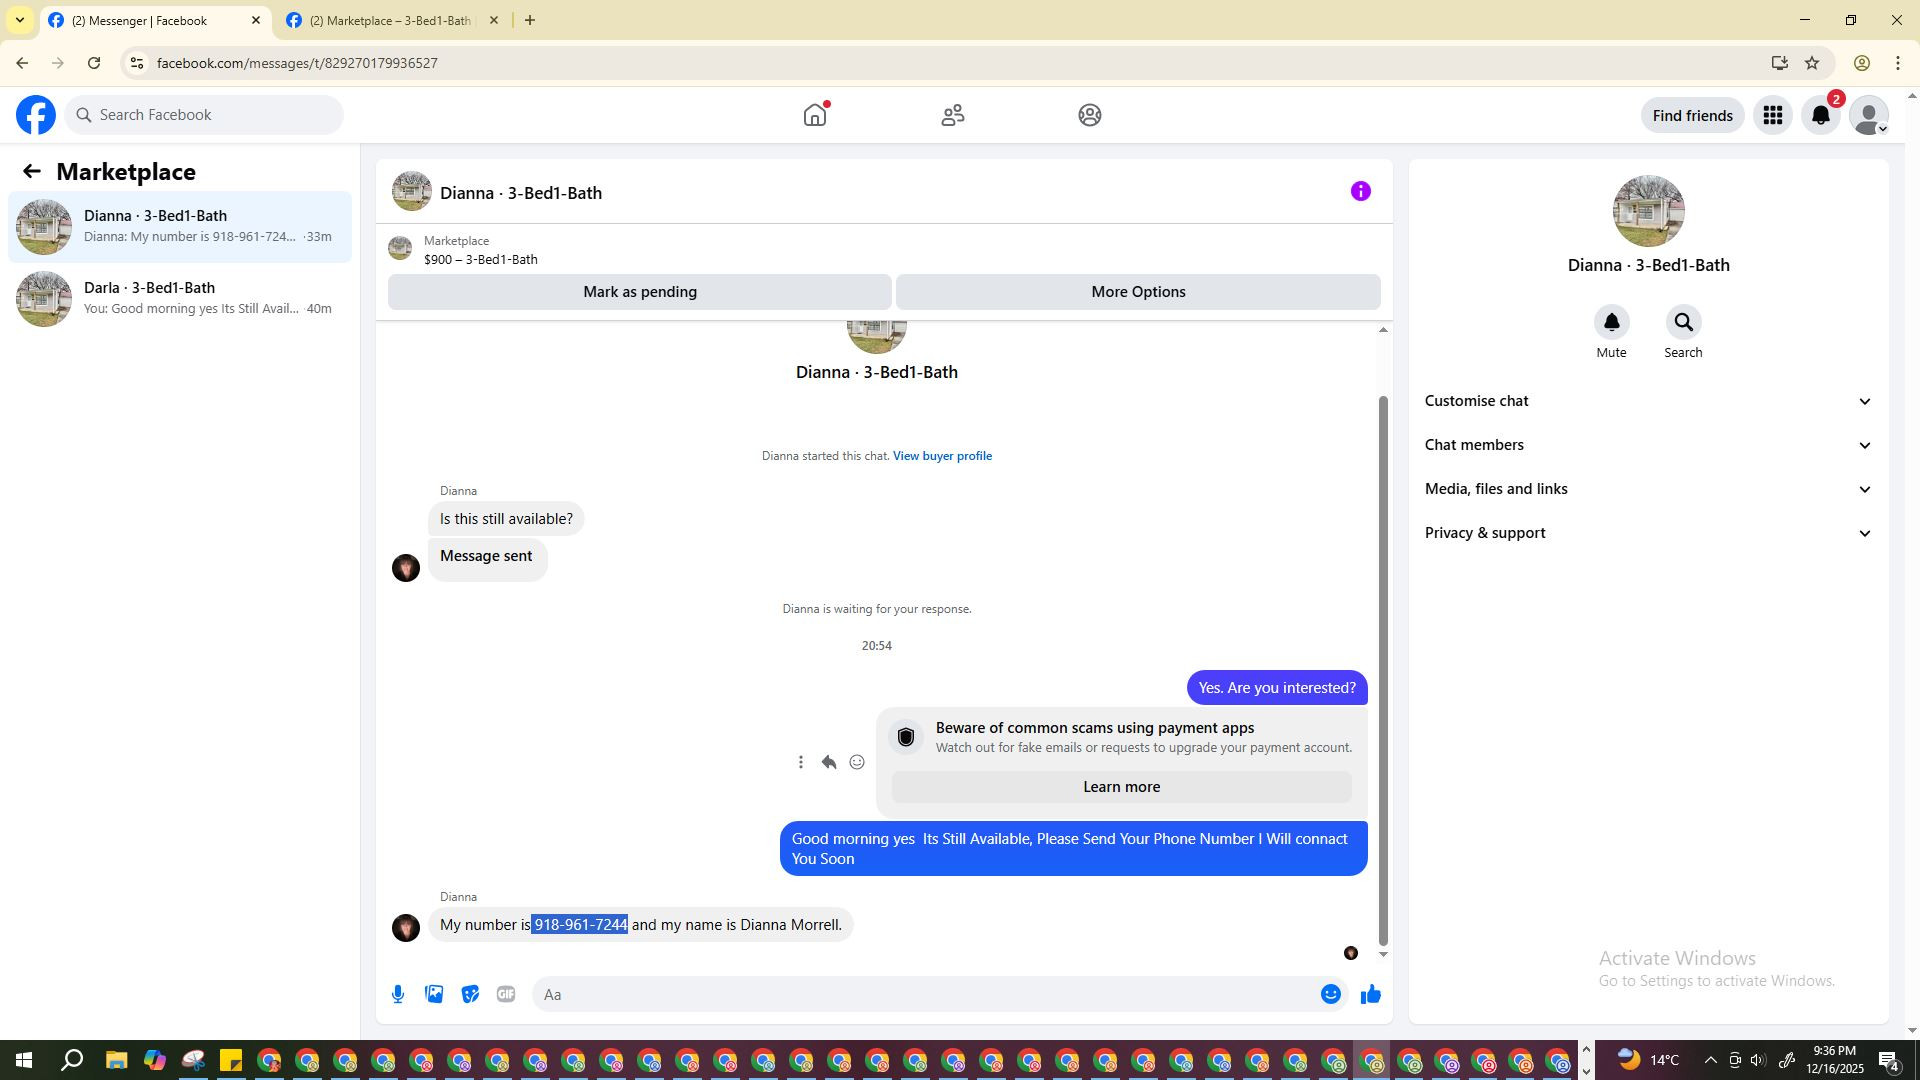Choose a GIF

coord(506,994)
